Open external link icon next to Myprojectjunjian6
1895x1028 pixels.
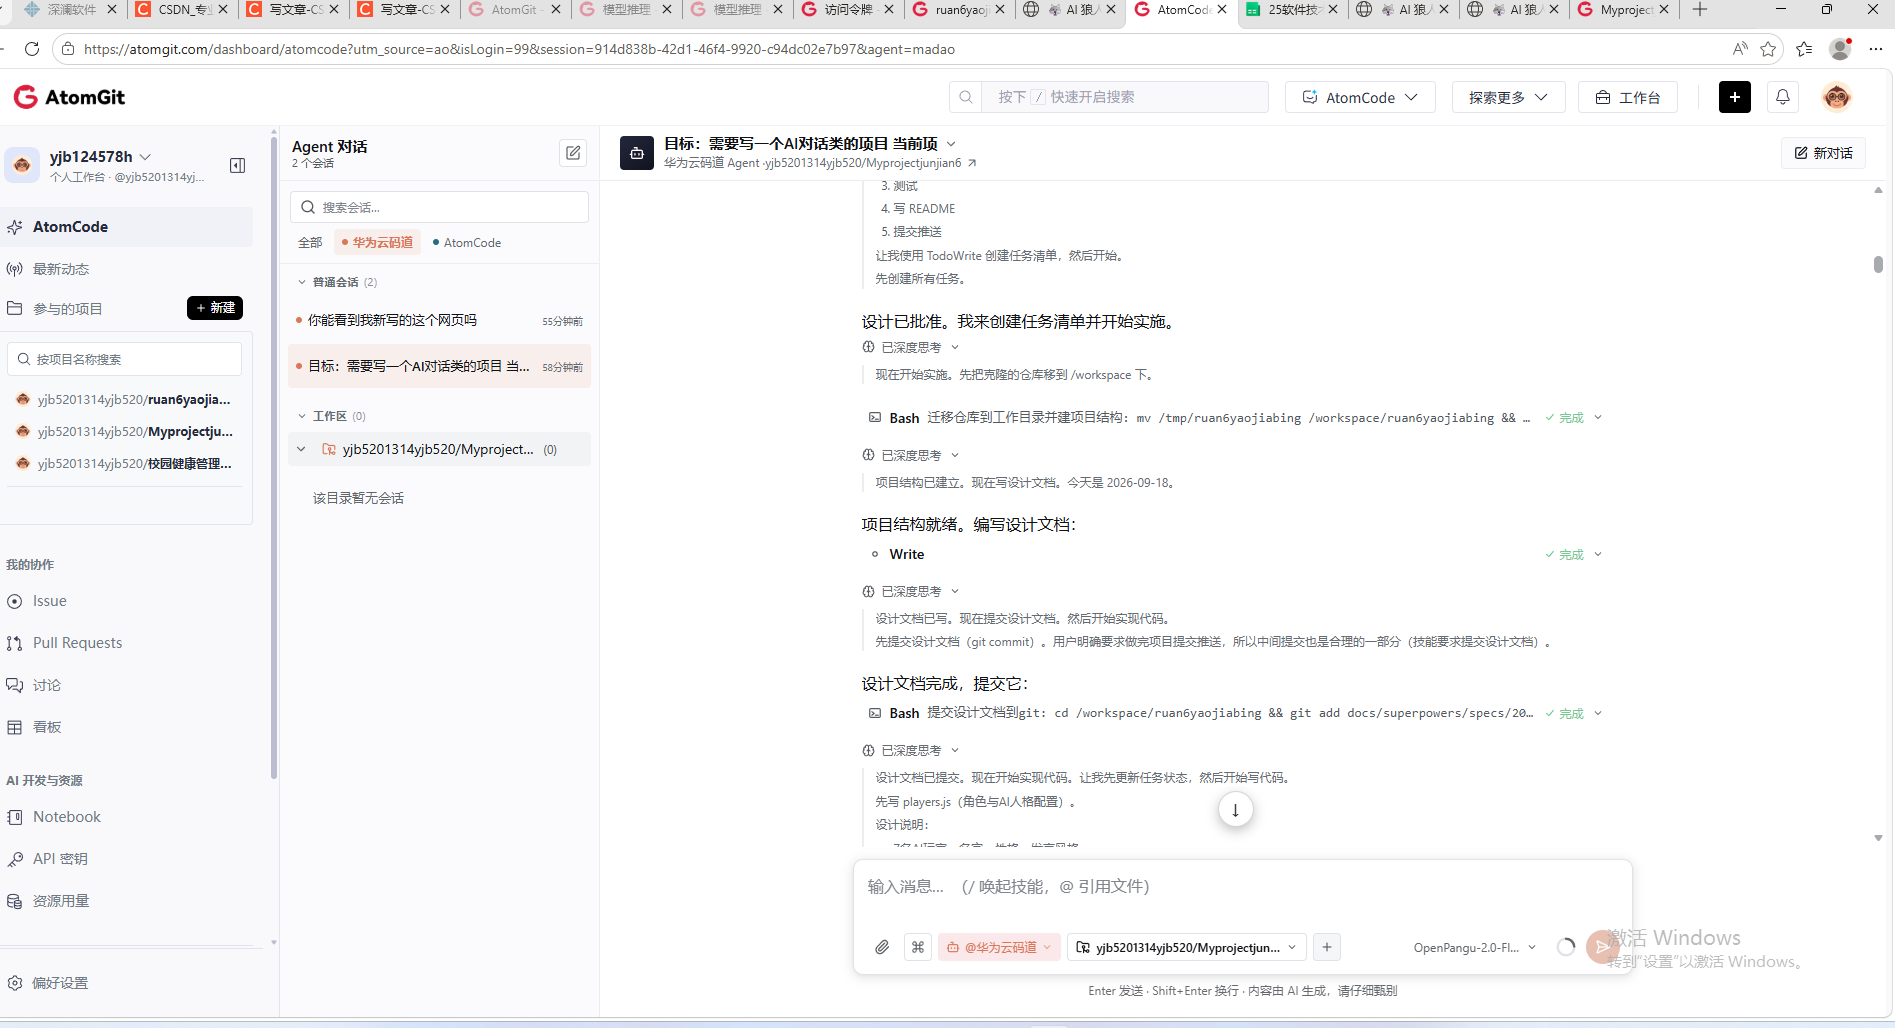click(972, 163)
